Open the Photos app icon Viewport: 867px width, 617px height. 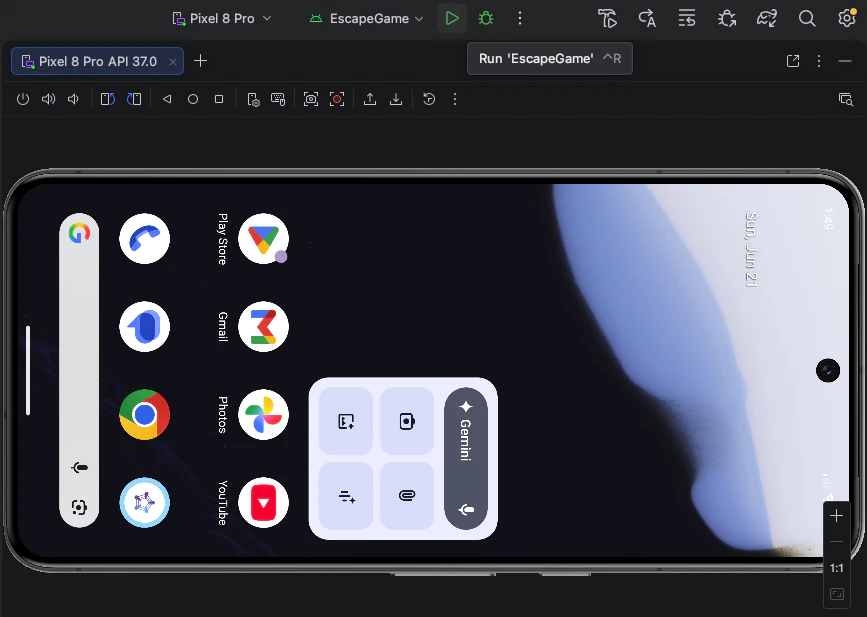tap(263, 415)
